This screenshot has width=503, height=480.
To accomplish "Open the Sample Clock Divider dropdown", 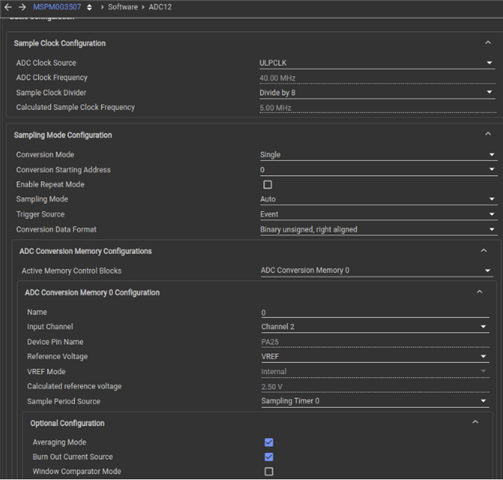I will 377,93.
